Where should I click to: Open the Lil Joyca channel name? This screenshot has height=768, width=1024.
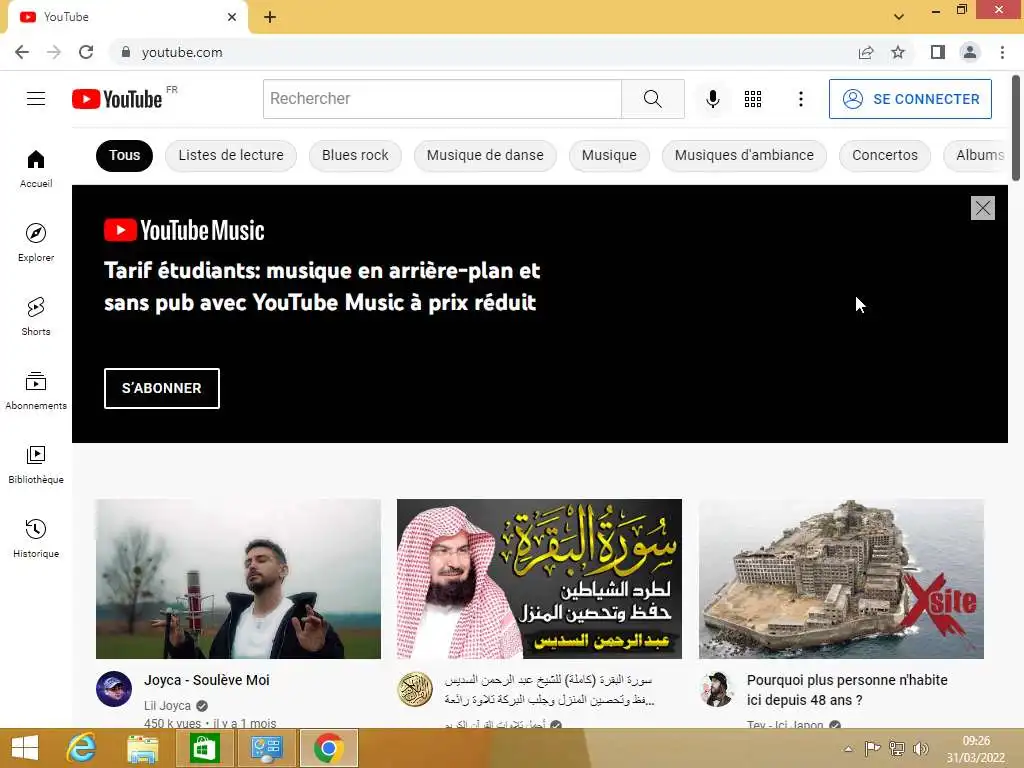click(167, 705)
